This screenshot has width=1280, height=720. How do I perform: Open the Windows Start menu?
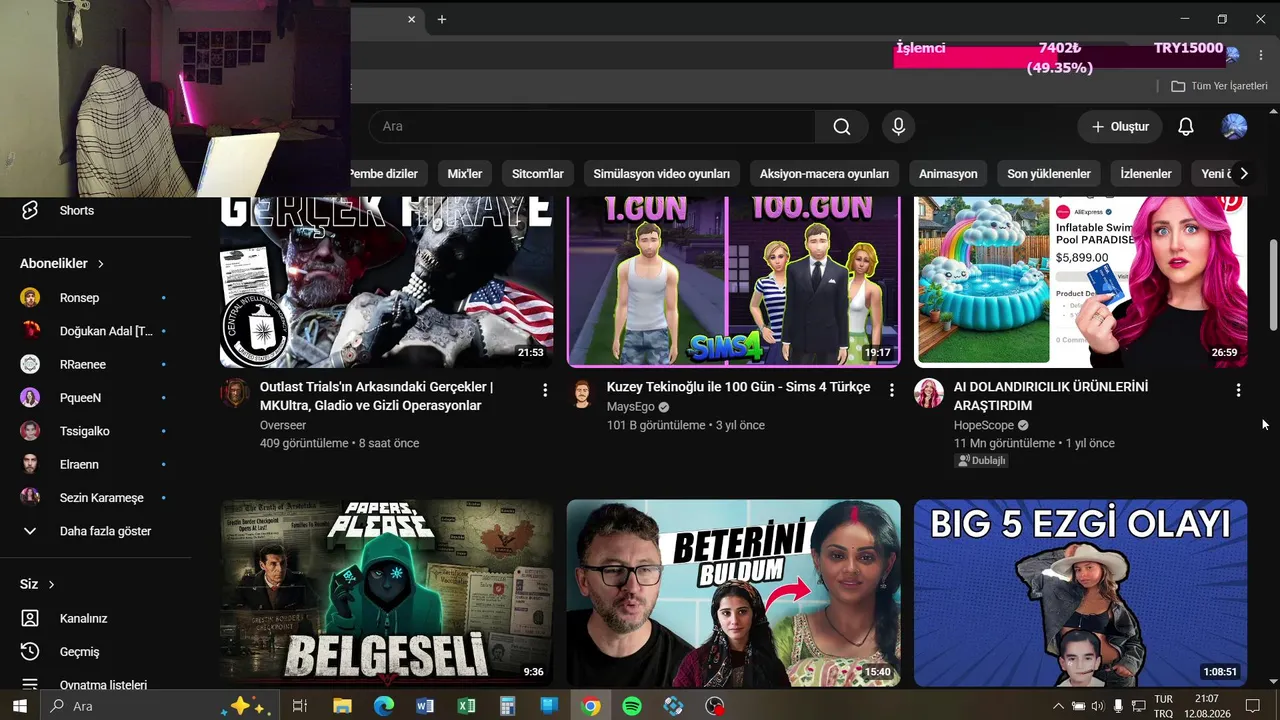[x=19, y=706]
